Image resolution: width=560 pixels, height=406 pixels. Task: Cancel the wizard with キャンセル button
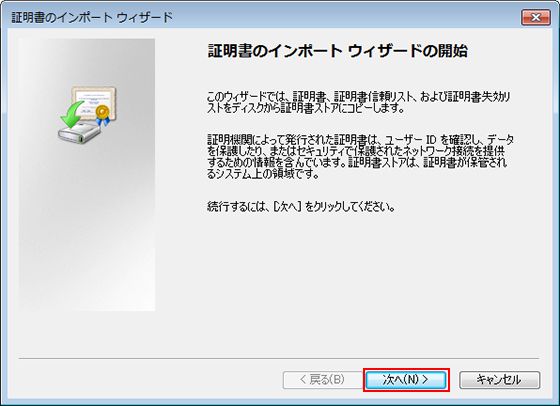point(499,380)
